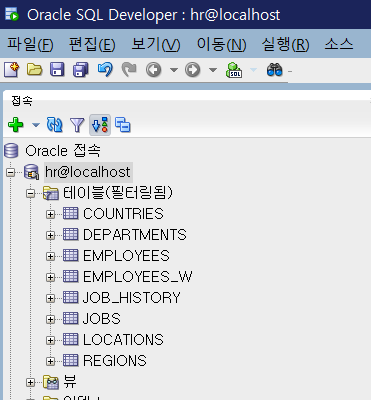
Task: Open the 보기(V) menu
Action: [156, 44]
